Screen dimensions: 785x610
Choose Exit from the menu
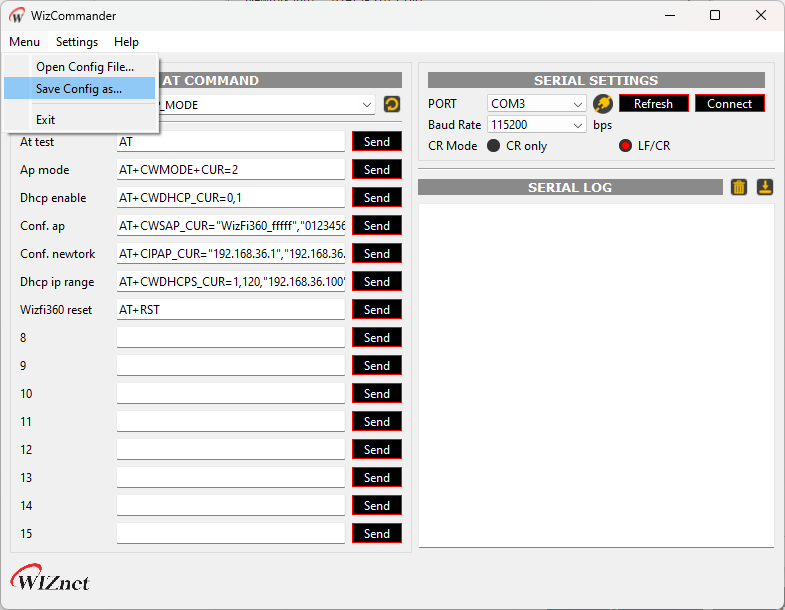point(80,120)
